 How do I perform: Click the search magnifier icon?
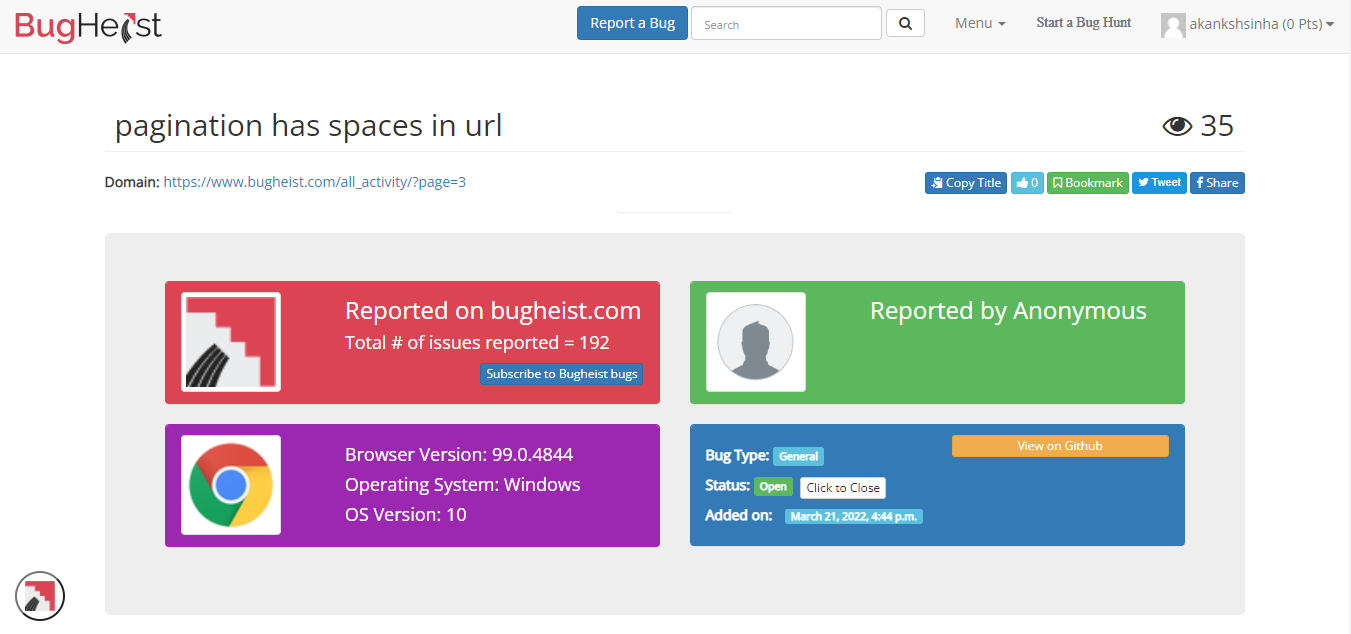(x=904, y=22)
